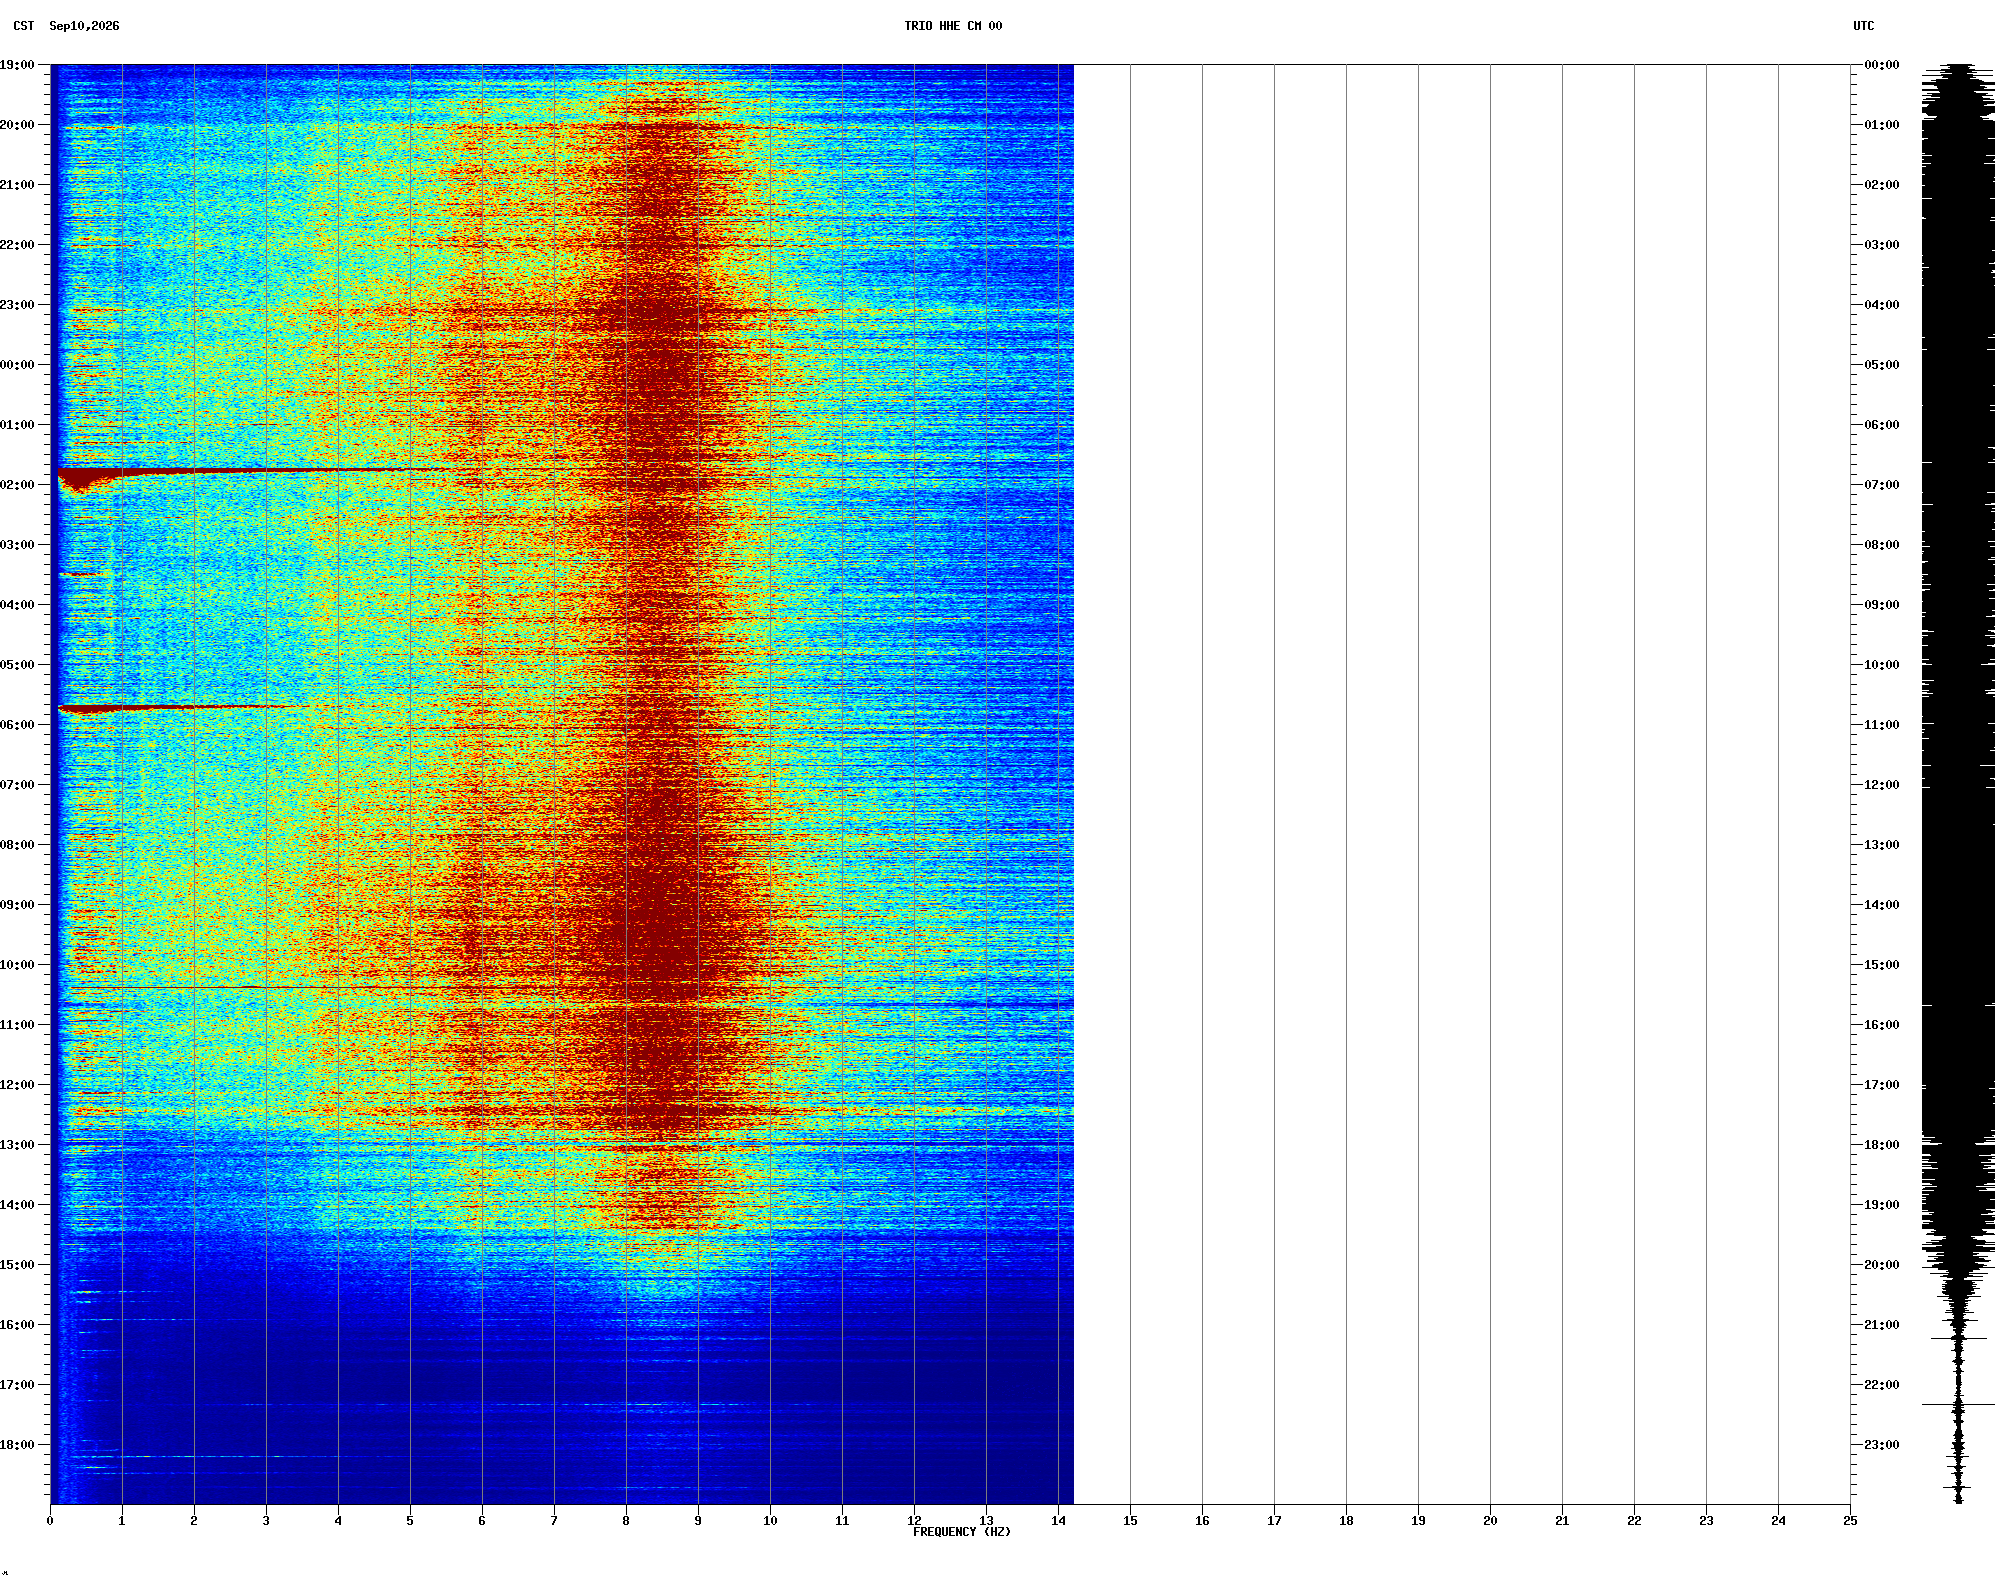2002x1584 pixels.
Task: Click the TRIO HHE CM 00 station title
Action: tap(953, 26)
